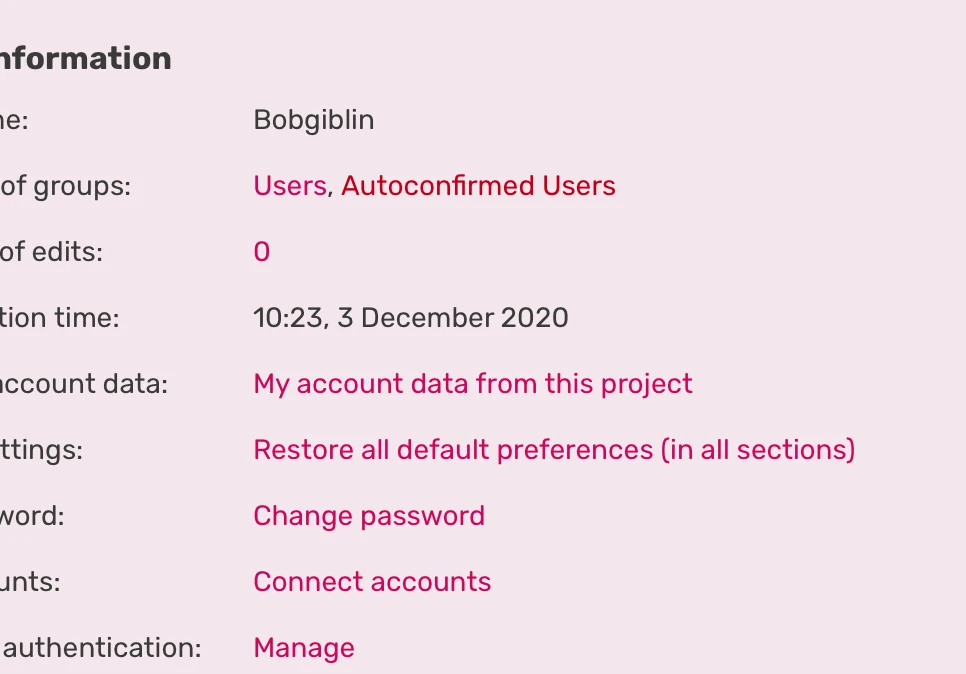This screenshot has width=966, height=674.
Task: Click the registration time row label
Action: click(59, 318)
